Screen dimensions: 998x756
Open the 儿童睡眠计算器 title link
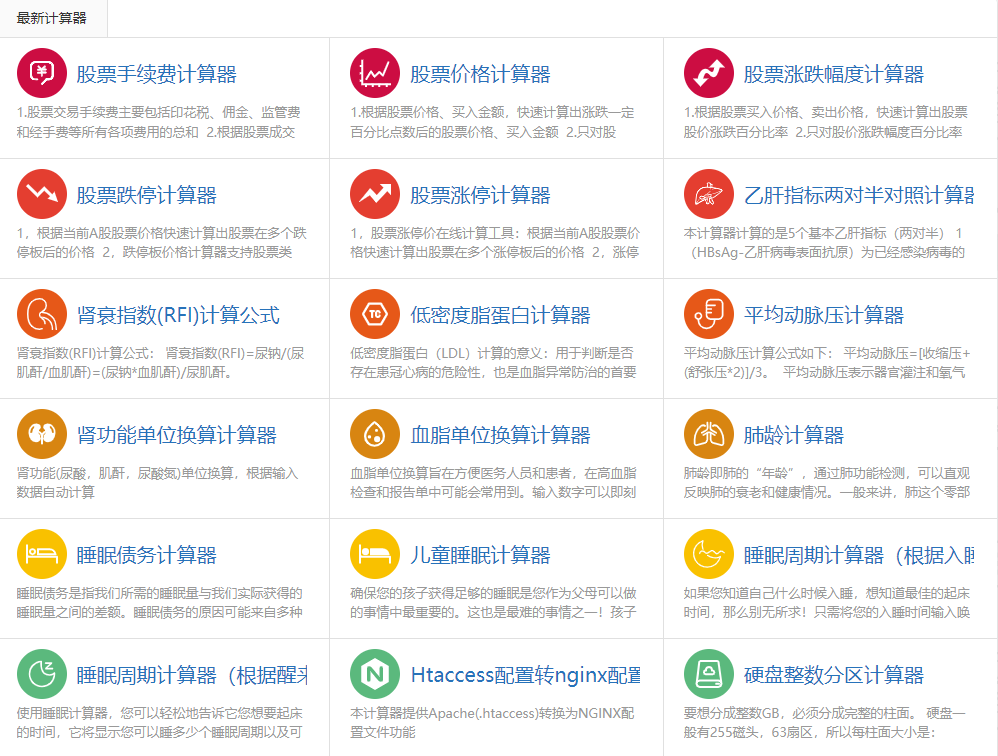pos(480,556)
